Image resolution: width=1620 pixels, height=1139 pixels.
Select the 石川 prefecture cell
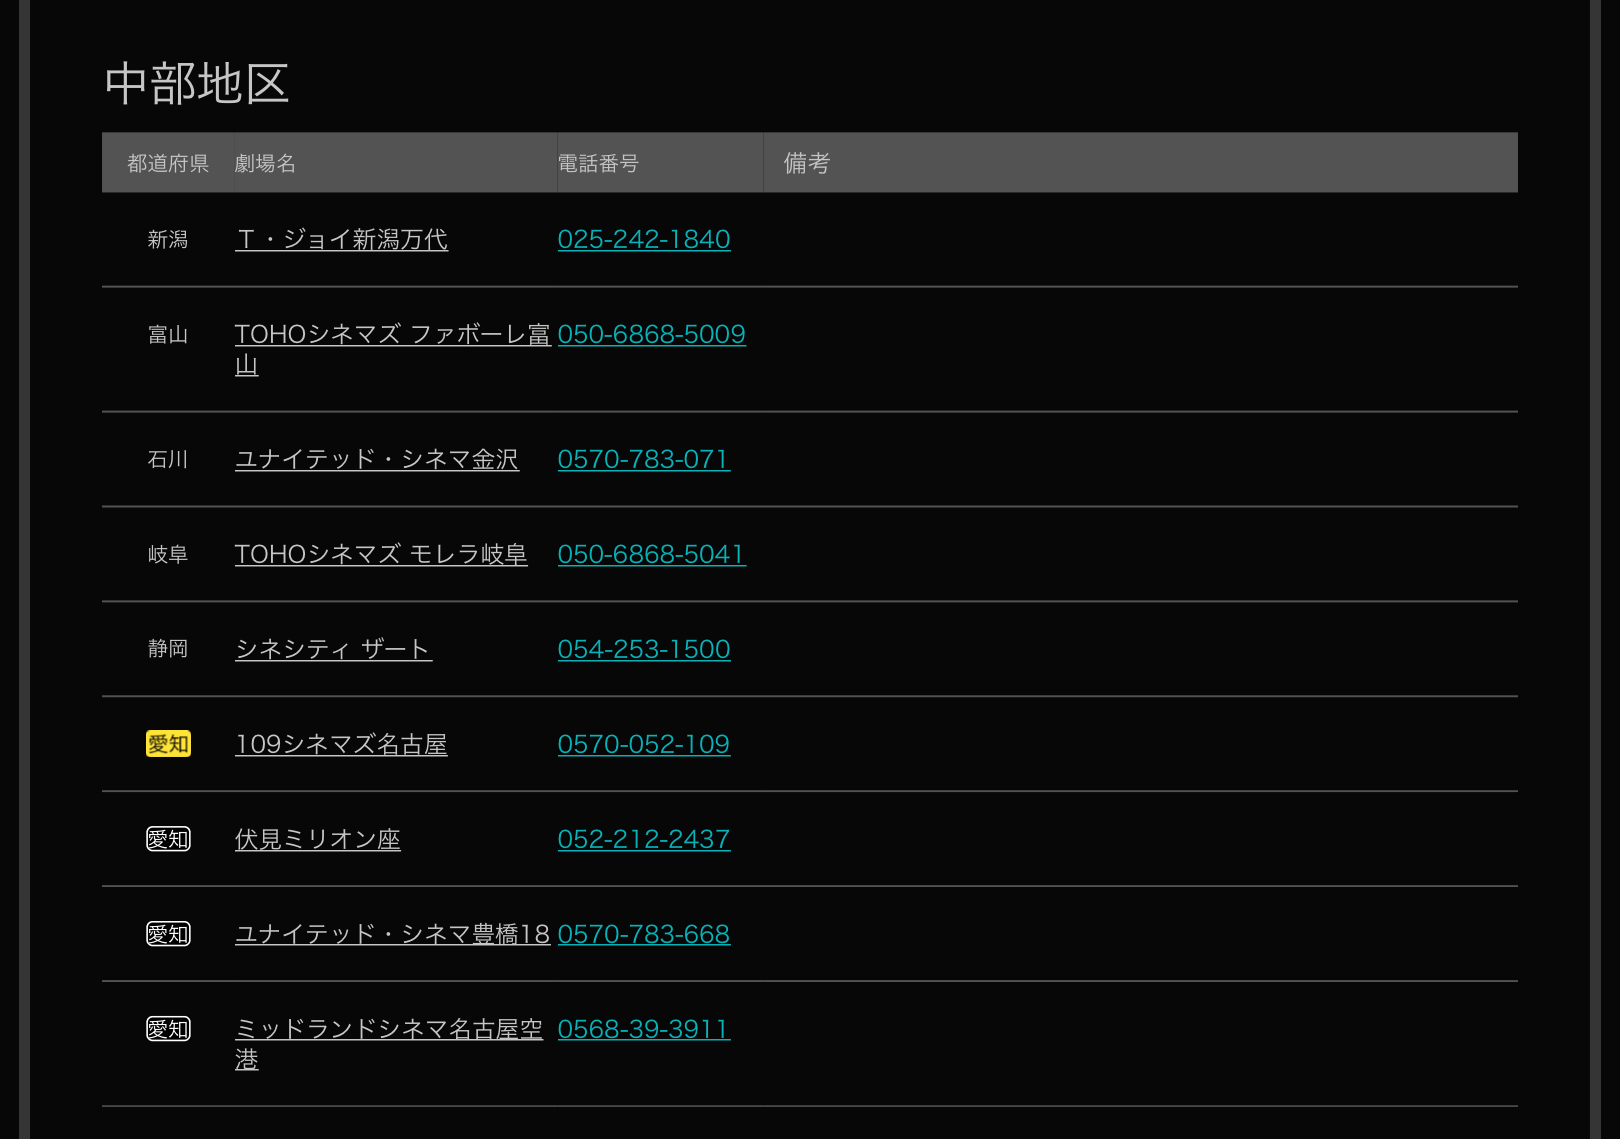pos(168,460)
